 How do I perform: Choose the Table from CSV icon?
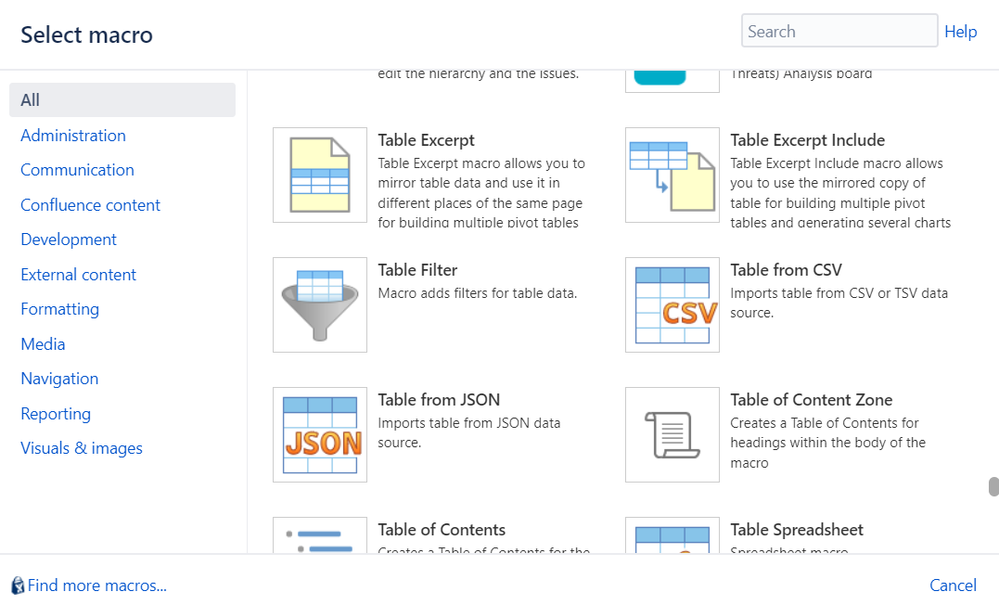[672, 305]
